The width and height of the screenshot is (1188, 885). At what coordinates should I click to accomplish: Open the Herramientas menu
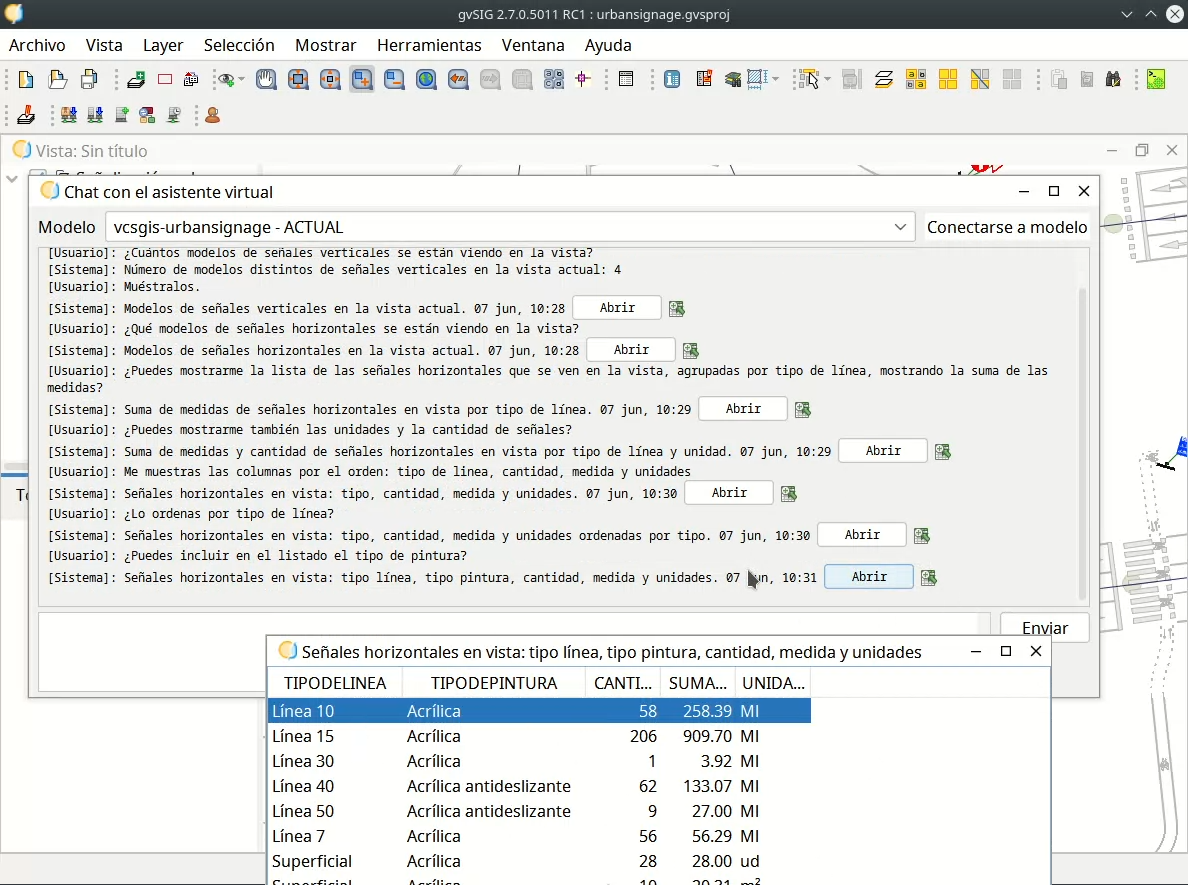coord(429,45)
